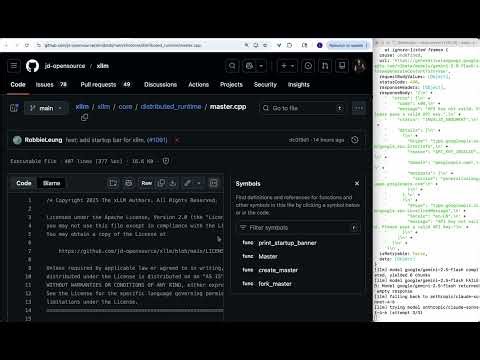Select line number 13 in code

pos(28,302)
